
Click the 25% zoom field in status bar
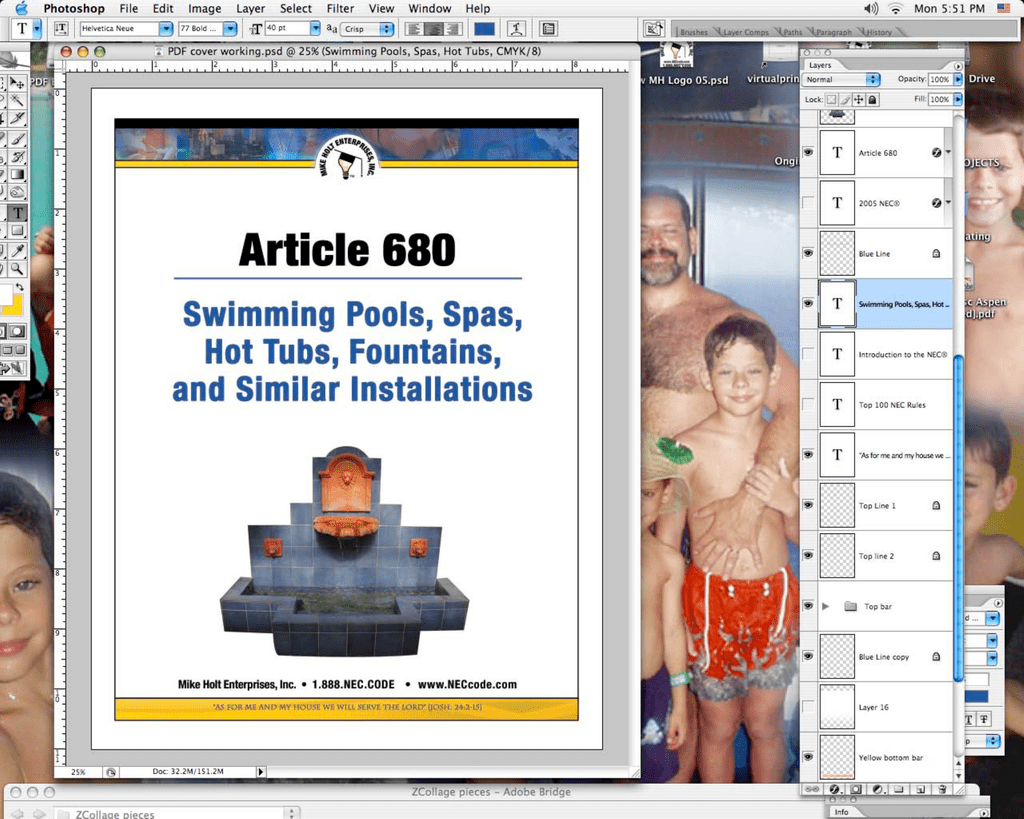tap(78, 771)
